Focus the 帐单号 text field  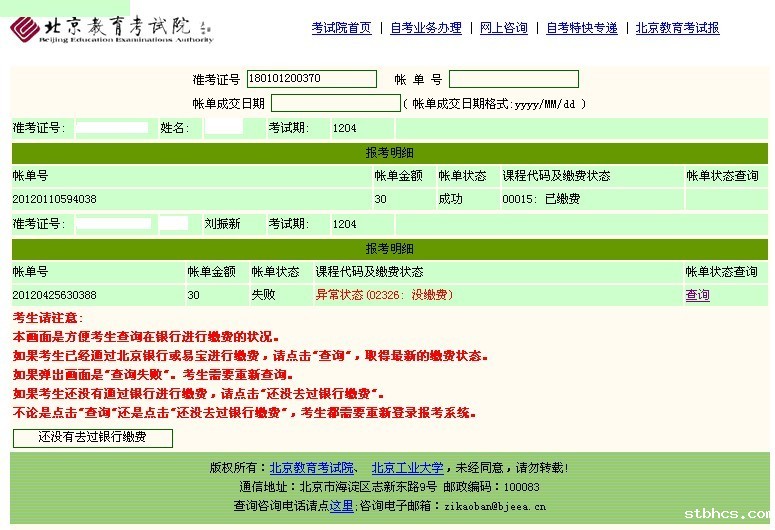tap(513, 79)
